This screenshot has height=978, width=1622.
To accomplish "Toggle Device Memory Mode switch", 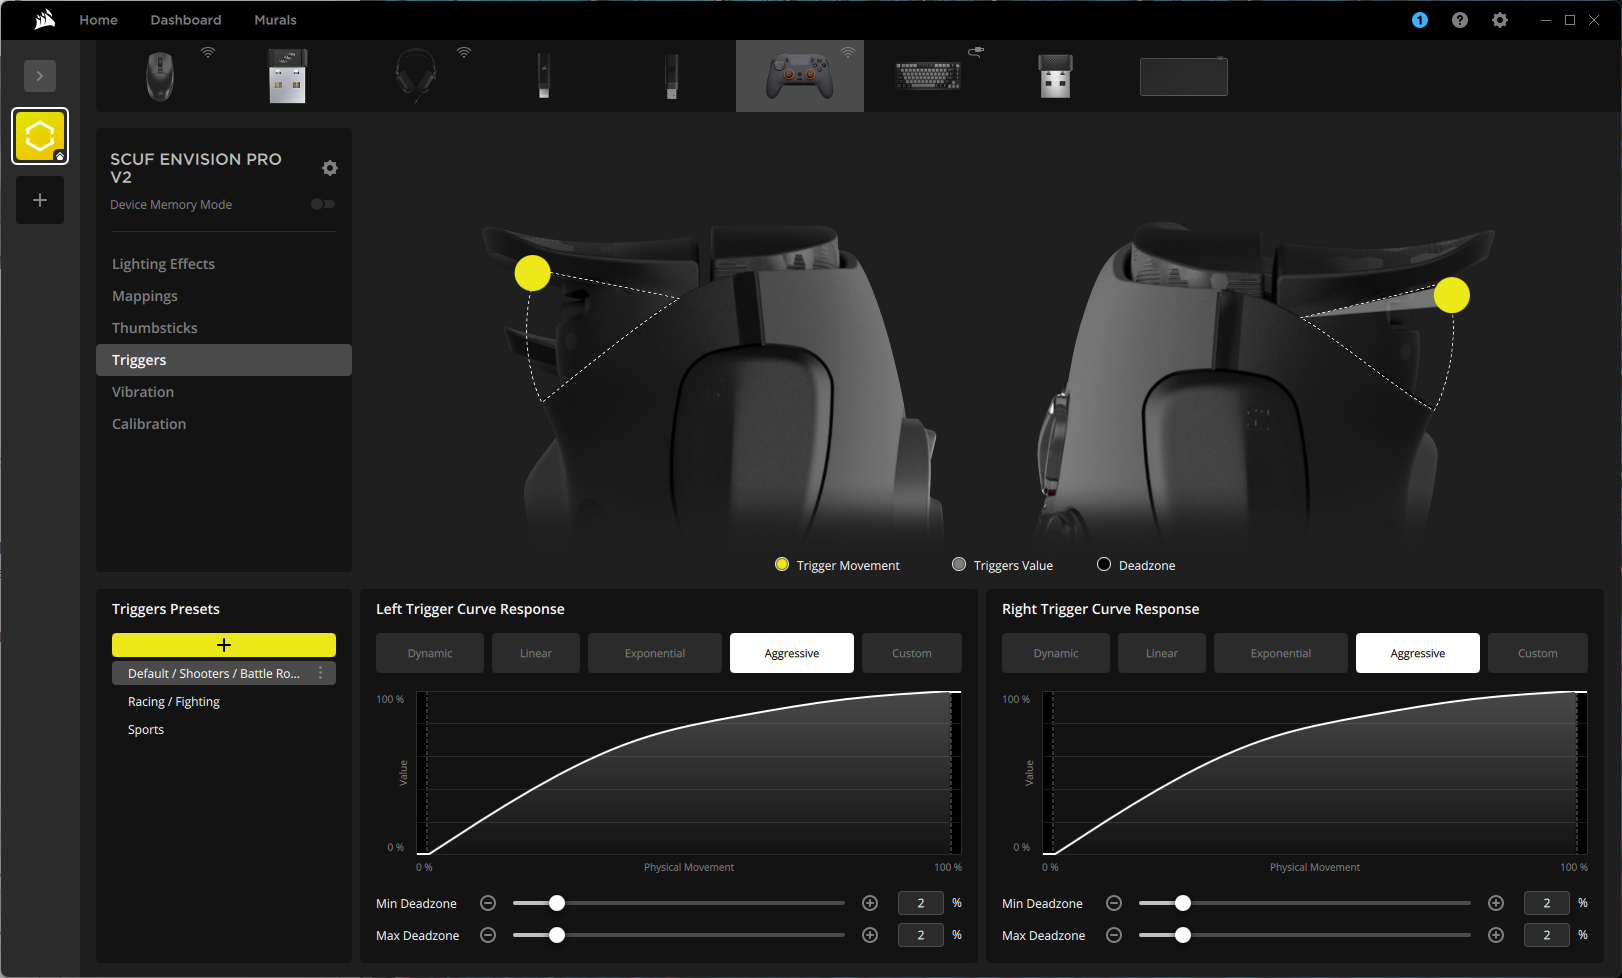I will coord(322,204).
